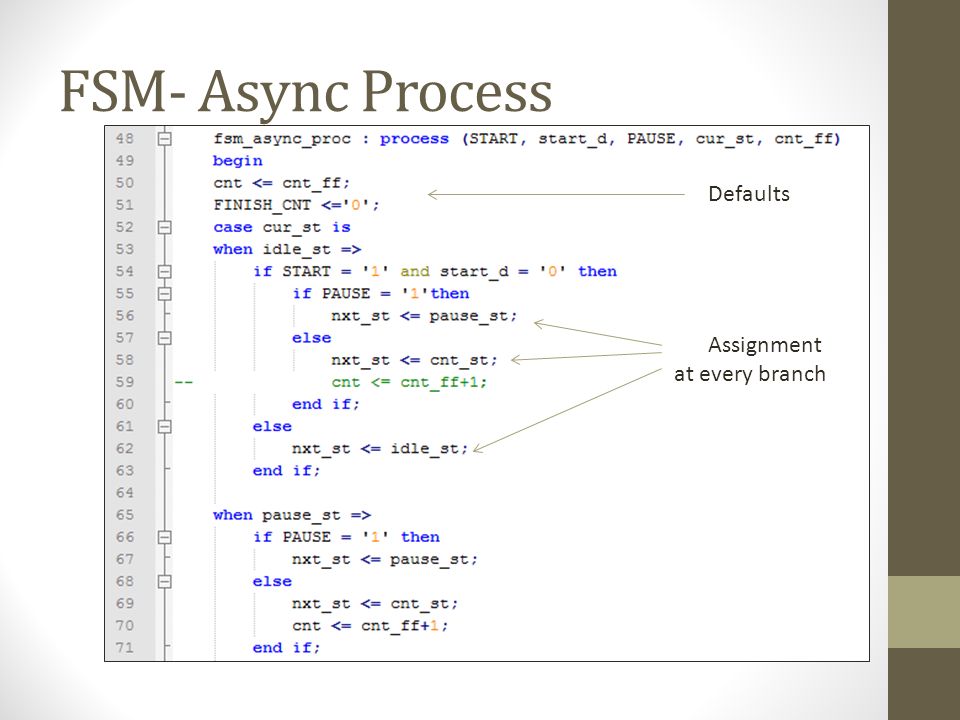Screen dimensions: 960x720
Task: Click 'case cur_st is' on line 52
Action: (282, 227)
